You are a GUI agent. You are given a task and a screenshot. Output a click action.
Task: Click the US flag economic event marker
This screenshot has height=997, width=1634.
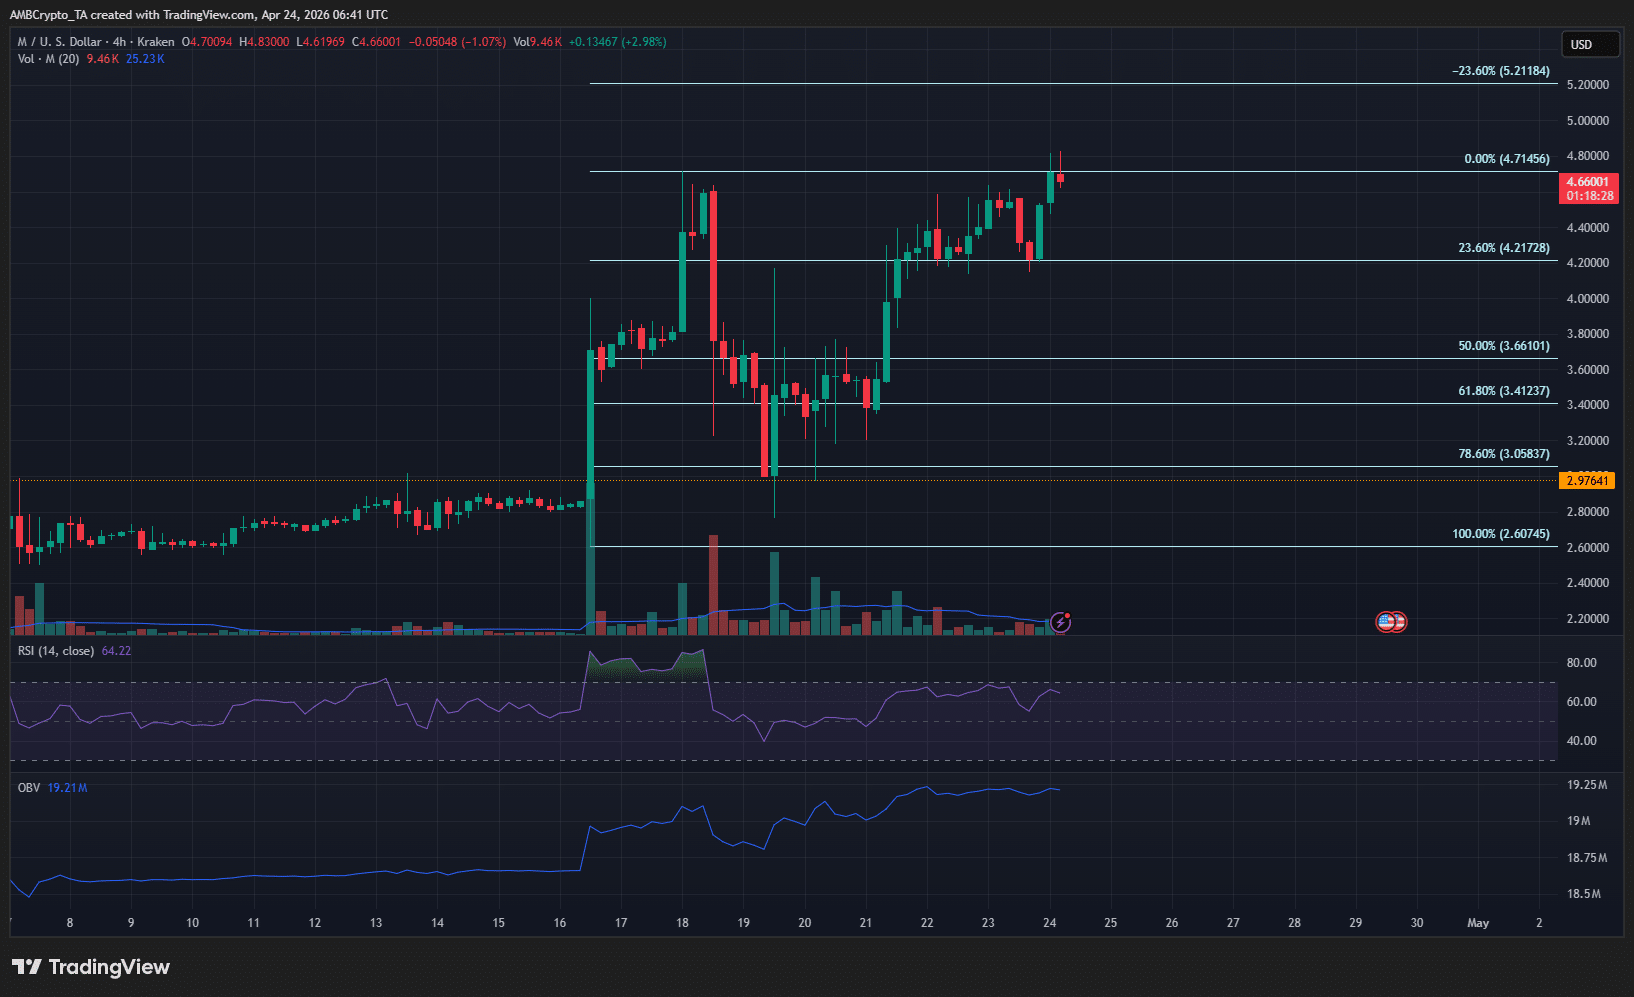pyautogui.click(x=1390, y=622)
